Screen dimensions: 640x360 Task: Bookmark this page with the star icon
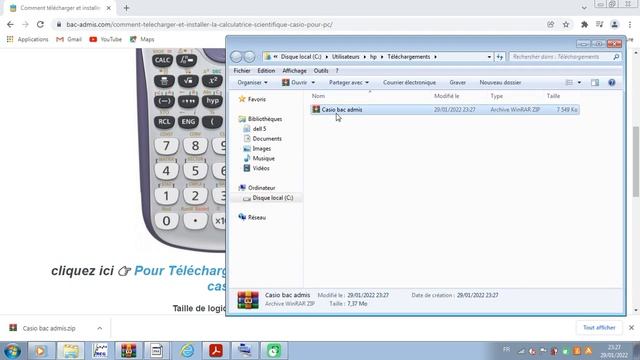click(566, 24)
